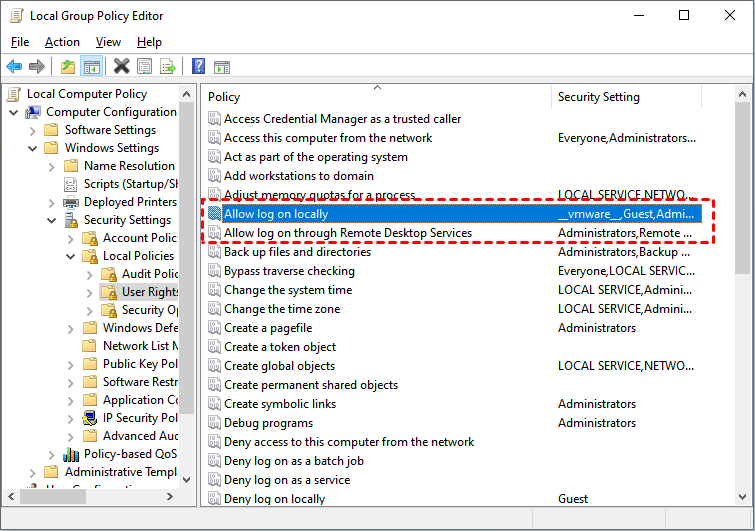
Task: Click the Security Options folder icon
Action: (109, 310)
